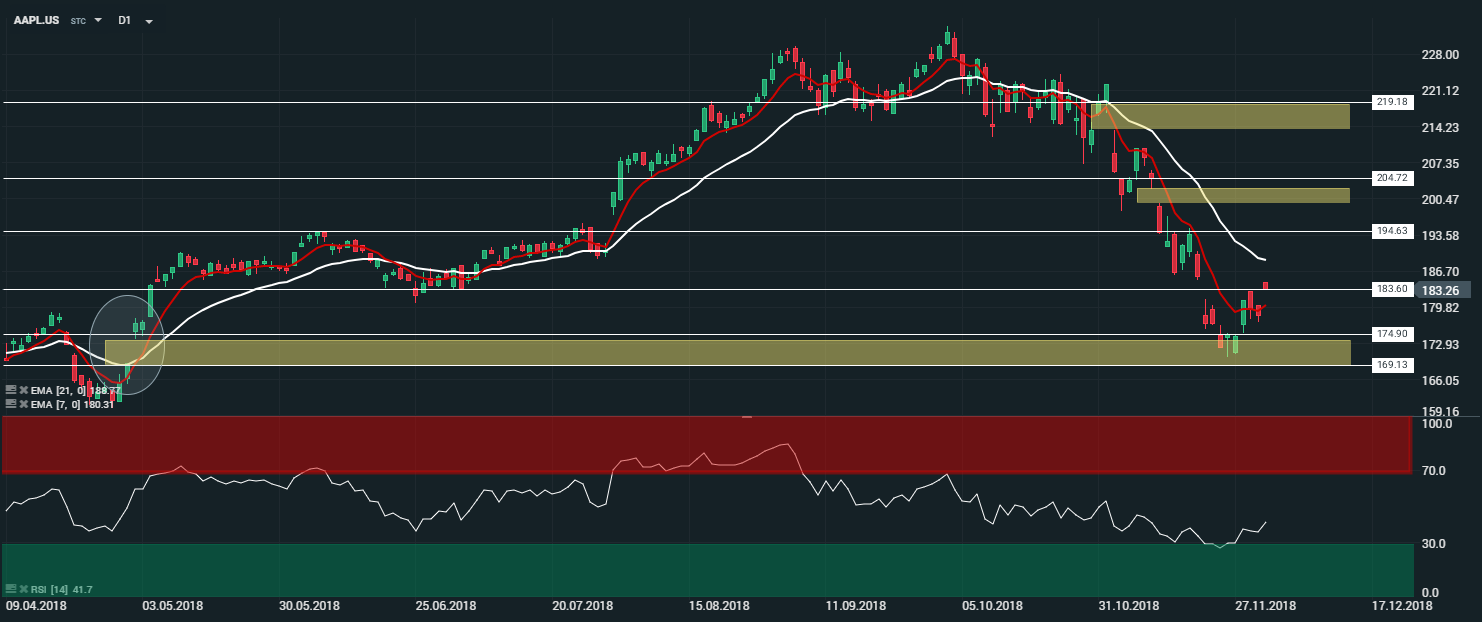Click the red overbought RSI zone
This screenshot has height=622, width=1482.
[x=706, y=445]
